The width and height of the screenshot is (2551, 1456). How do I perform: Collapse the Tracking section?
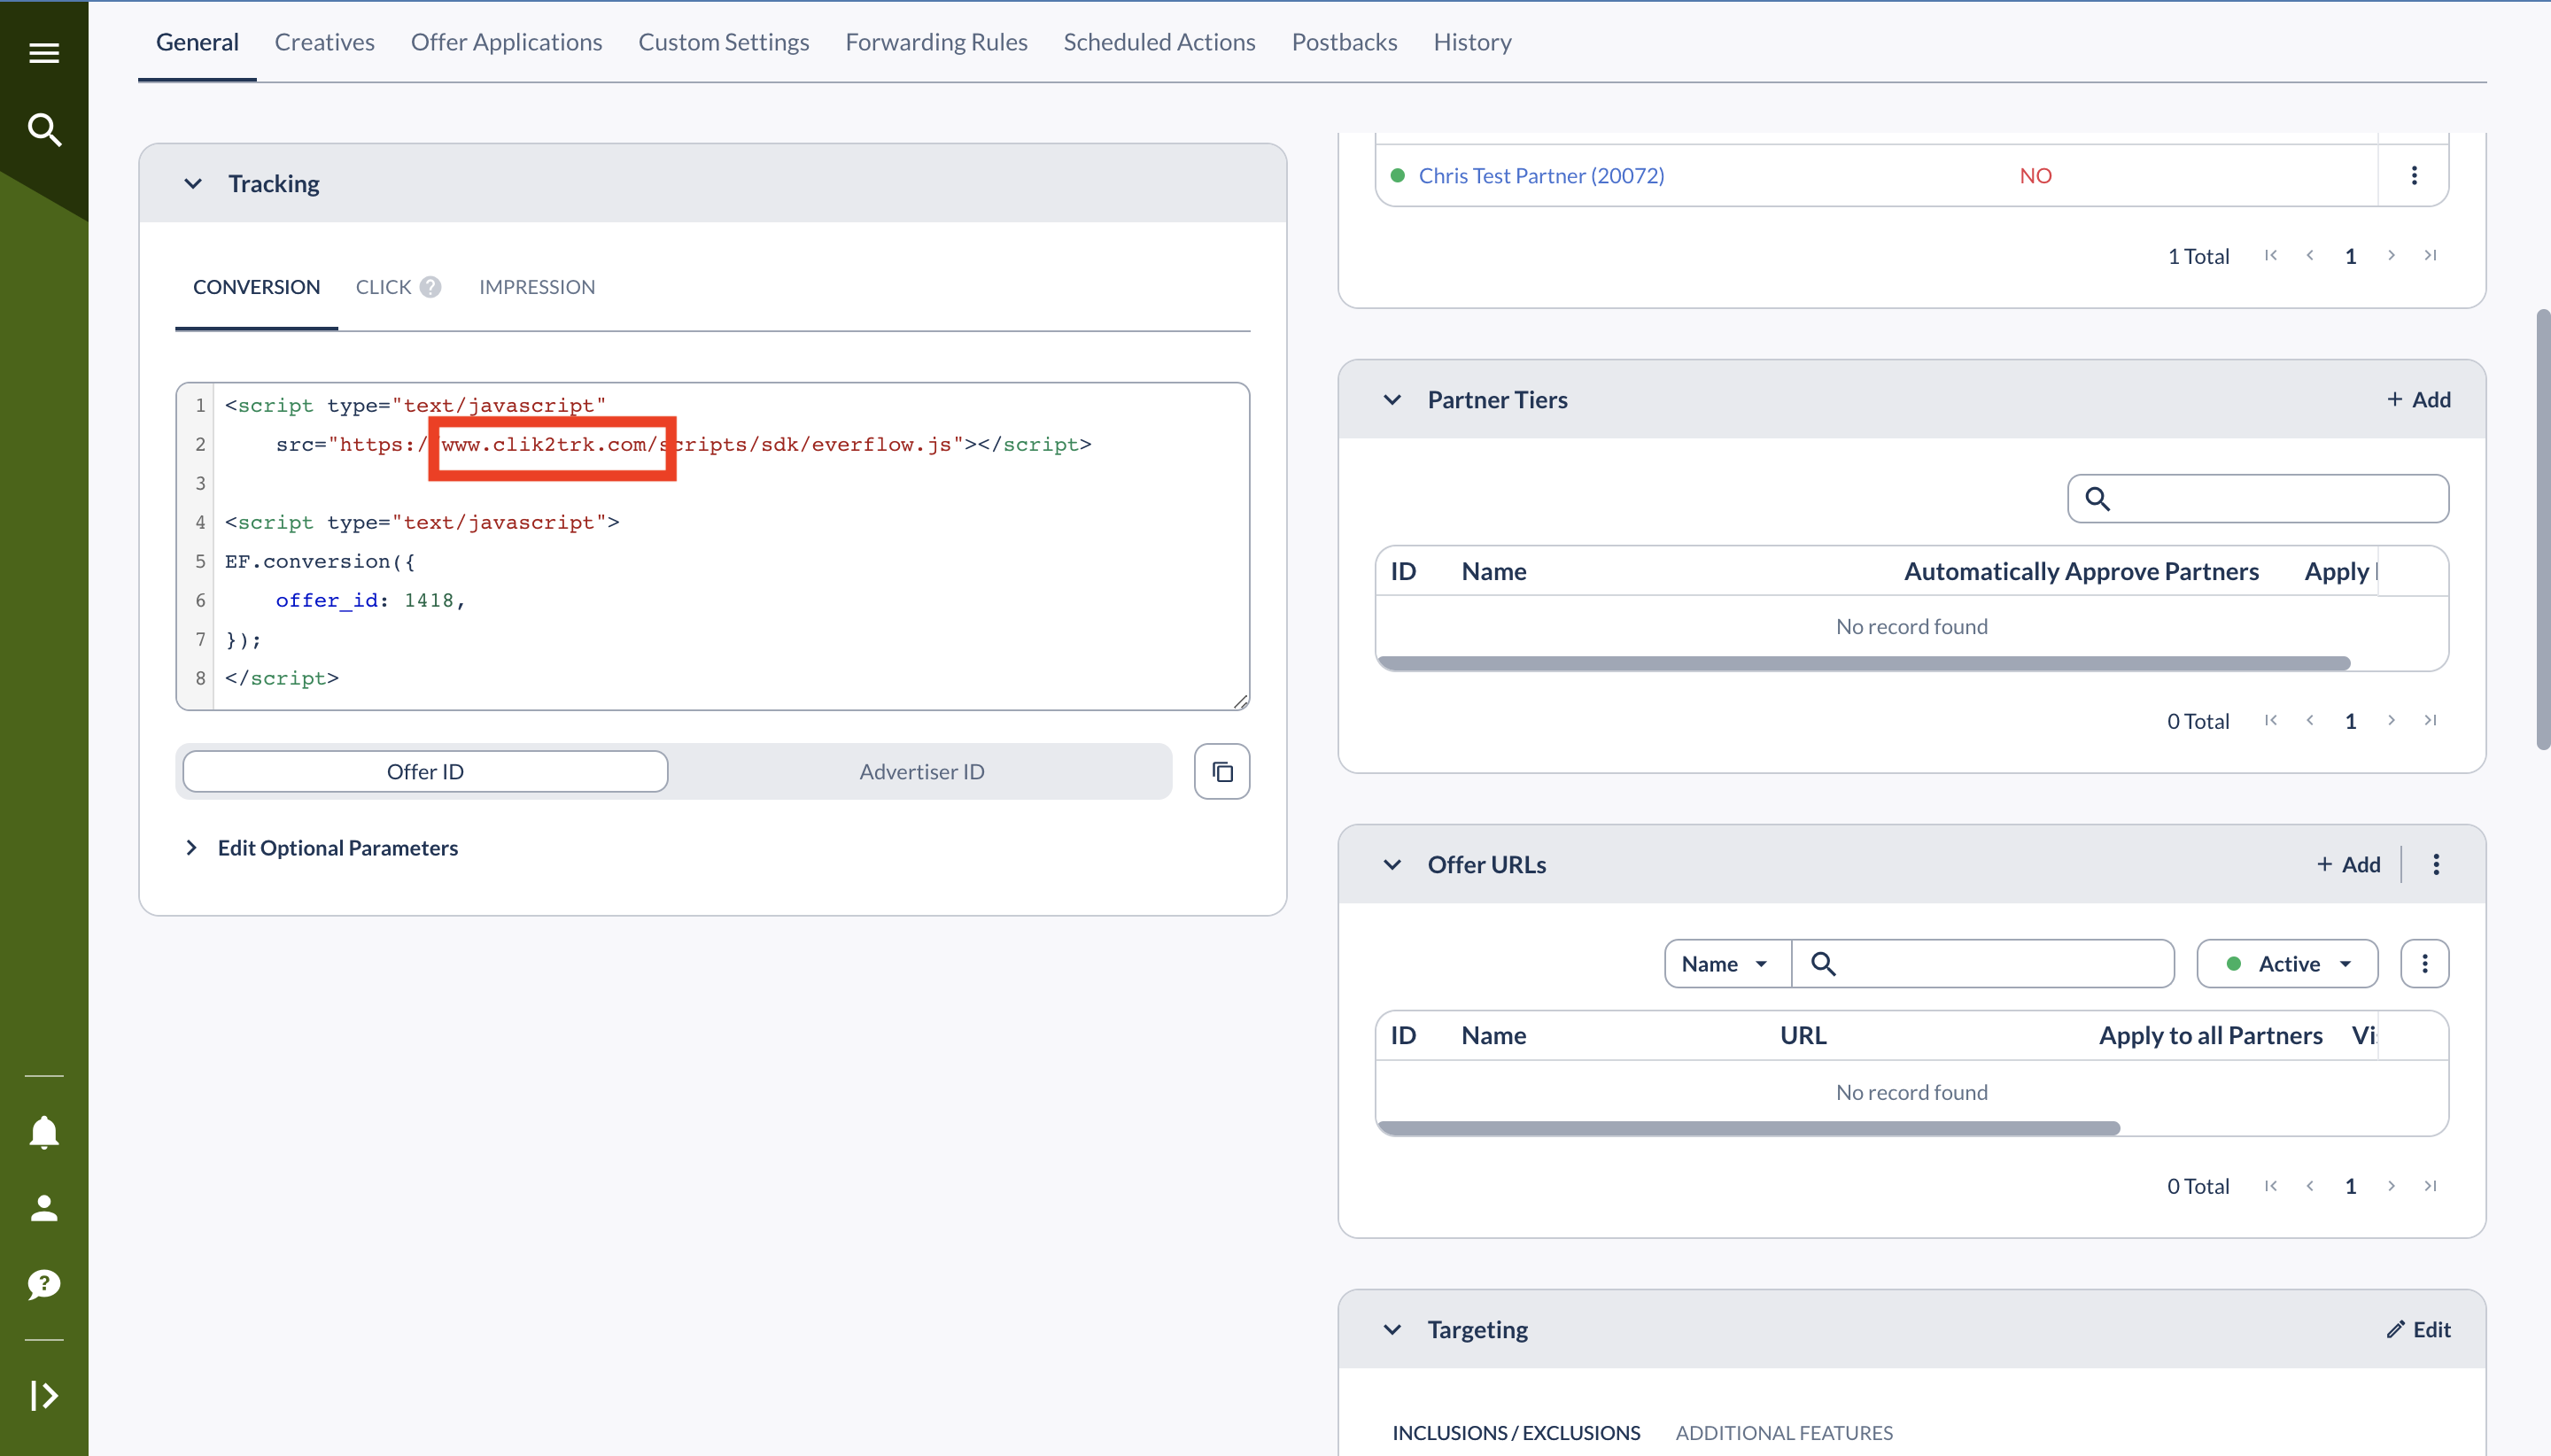tap(193, 183)
